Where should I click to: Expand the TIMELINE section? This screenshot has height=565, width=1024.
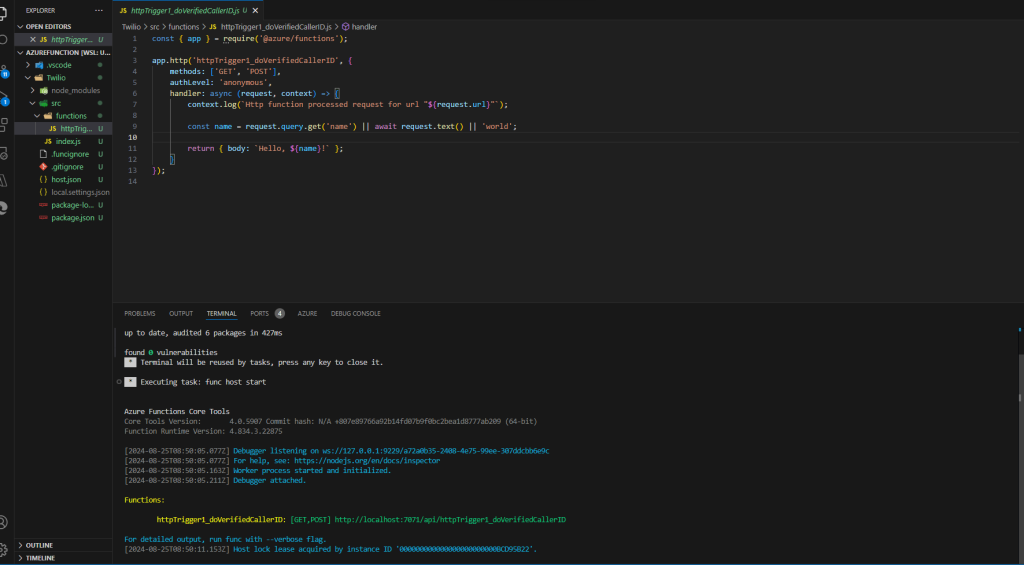pos(40,557)
